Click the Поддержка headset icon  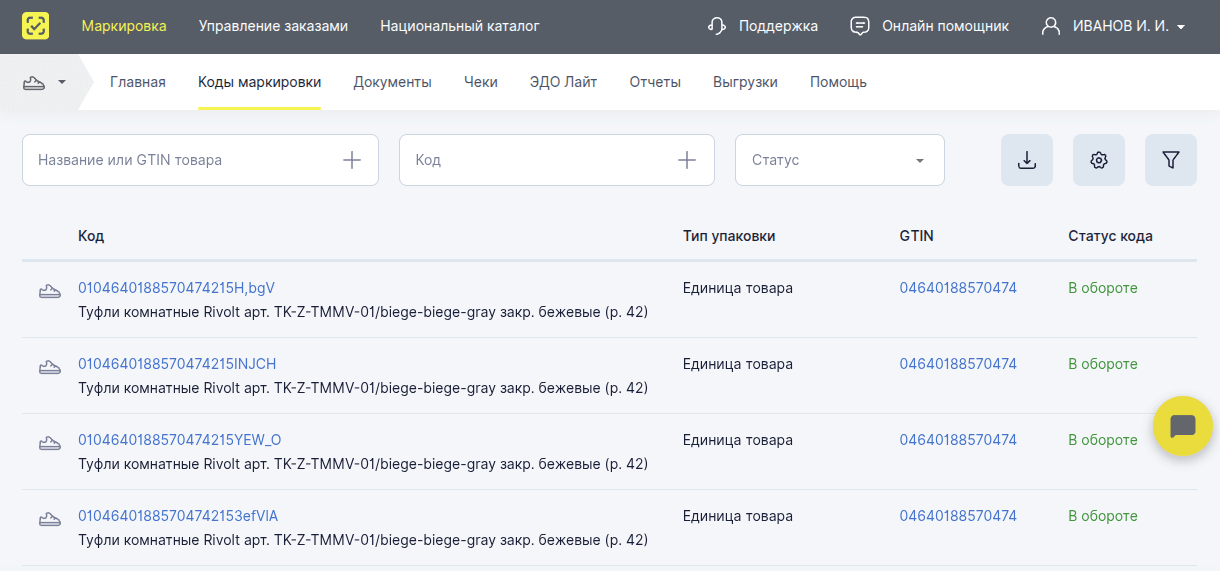(x=716, y=26)
